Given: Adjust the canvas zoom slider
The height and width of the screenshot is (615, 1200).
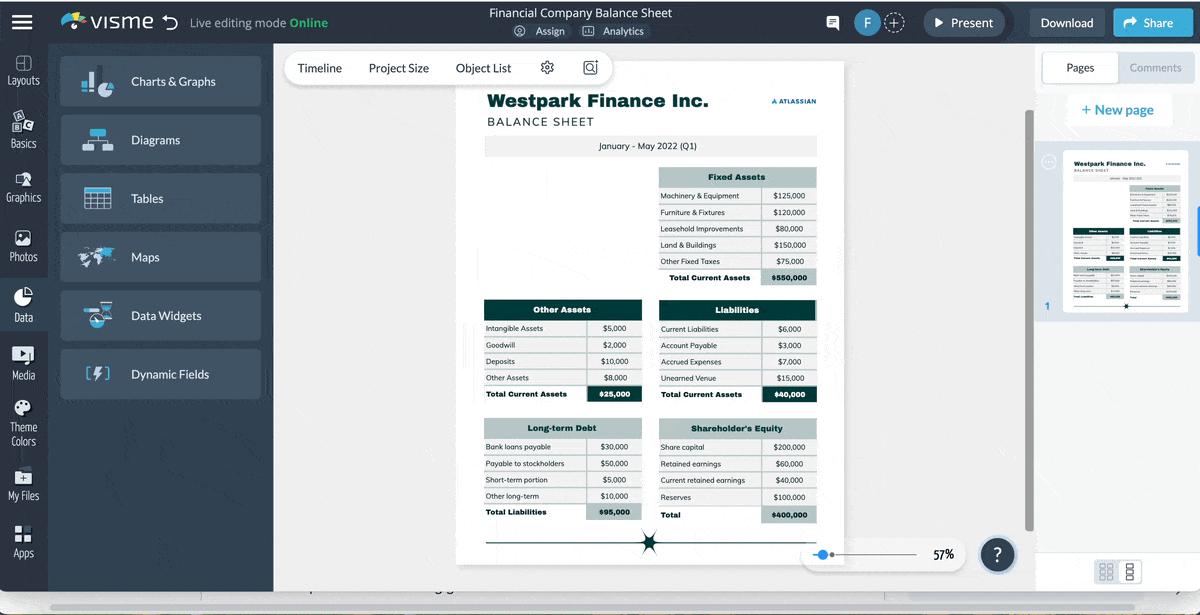Looking at the screenshot, I should 822,554.
